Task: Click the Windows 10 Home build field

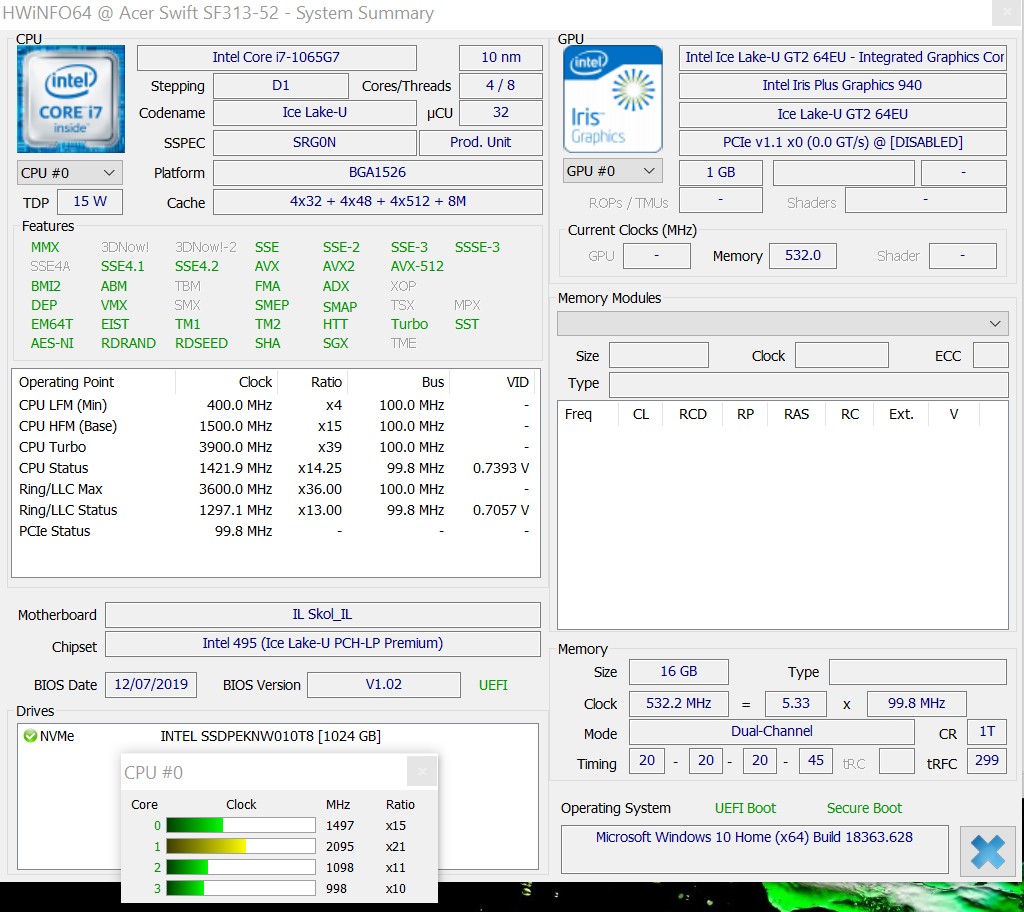Action: click(x=754, y=849)
